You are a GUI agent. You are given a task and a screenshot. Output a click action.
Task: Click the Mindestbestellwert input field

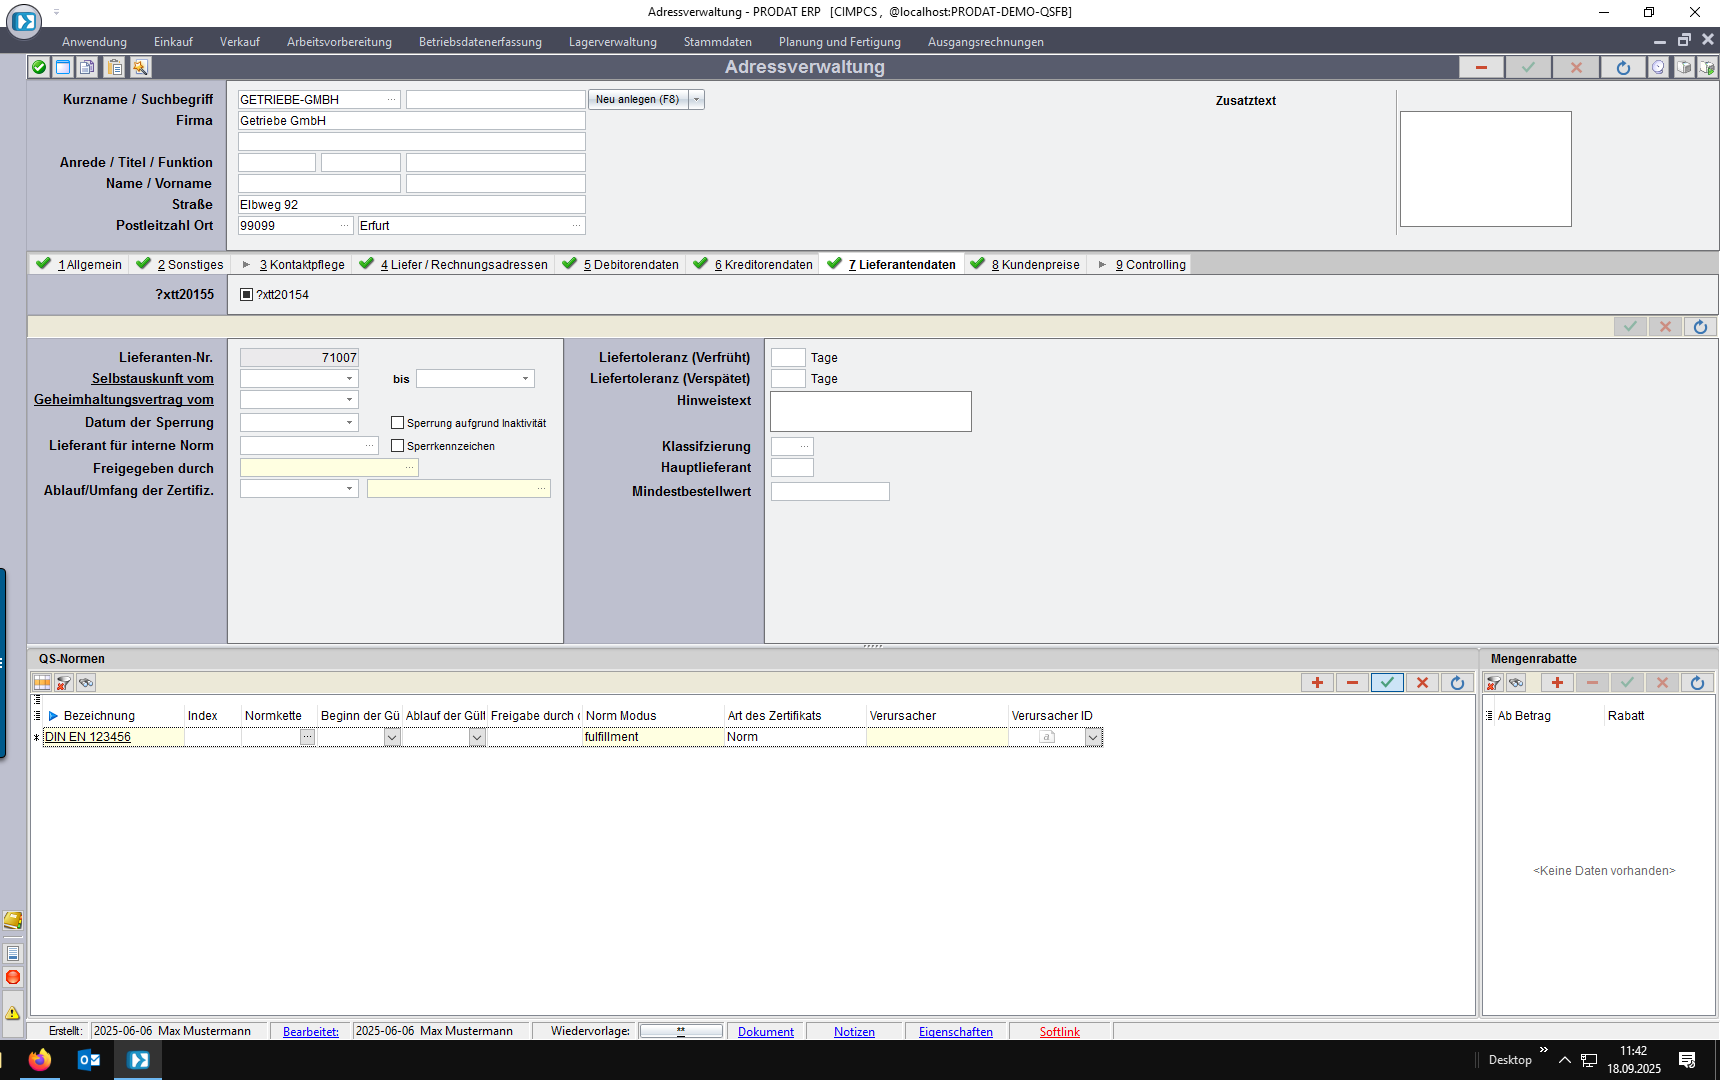pyautogui.click(x=830, y=492)
